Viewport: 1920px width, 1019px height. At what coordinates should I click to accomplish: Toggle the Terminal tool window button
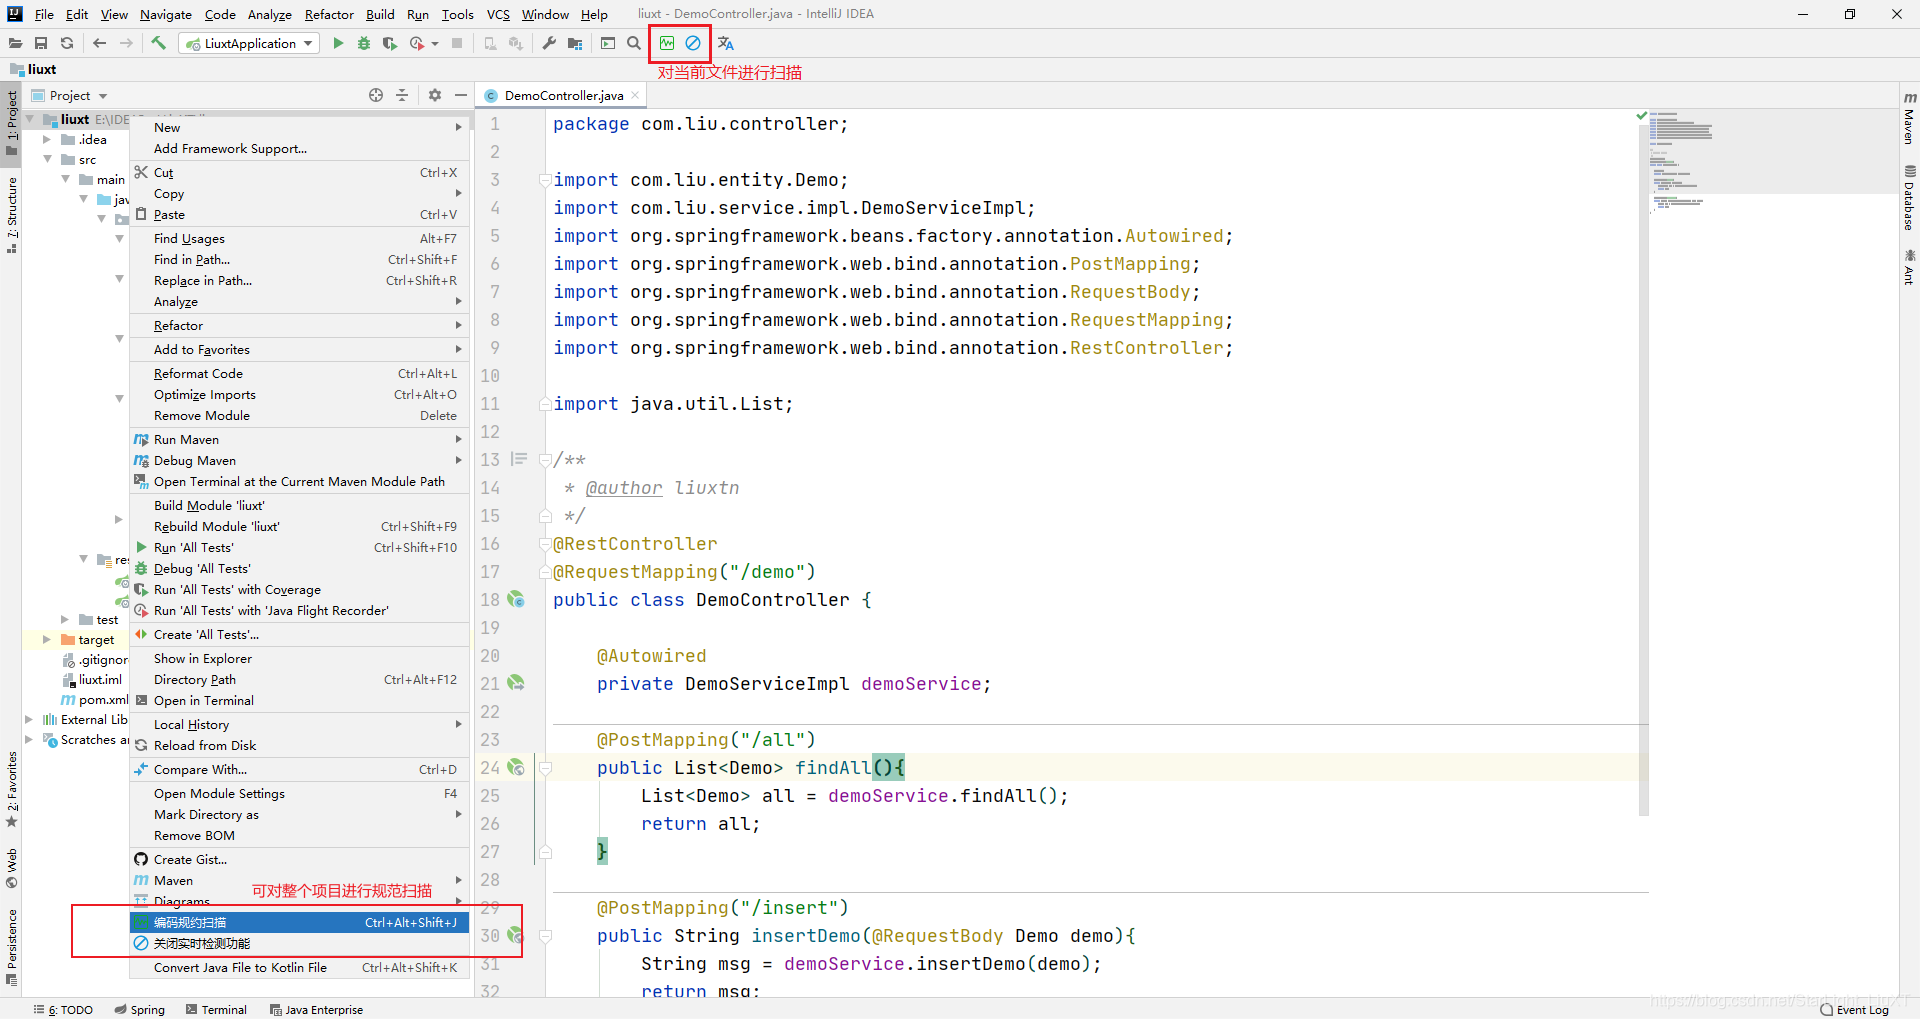pos(216,1009)
